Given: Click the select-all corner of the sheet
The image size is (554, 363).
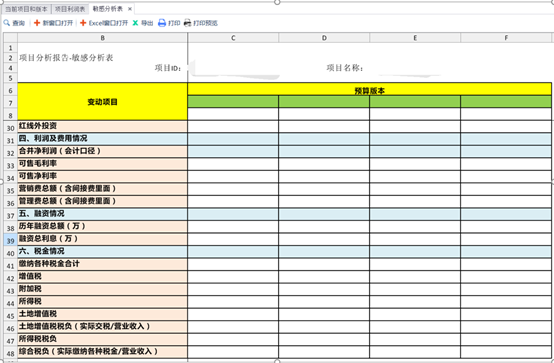Looking at the screenshot, I should click(10, 38).
